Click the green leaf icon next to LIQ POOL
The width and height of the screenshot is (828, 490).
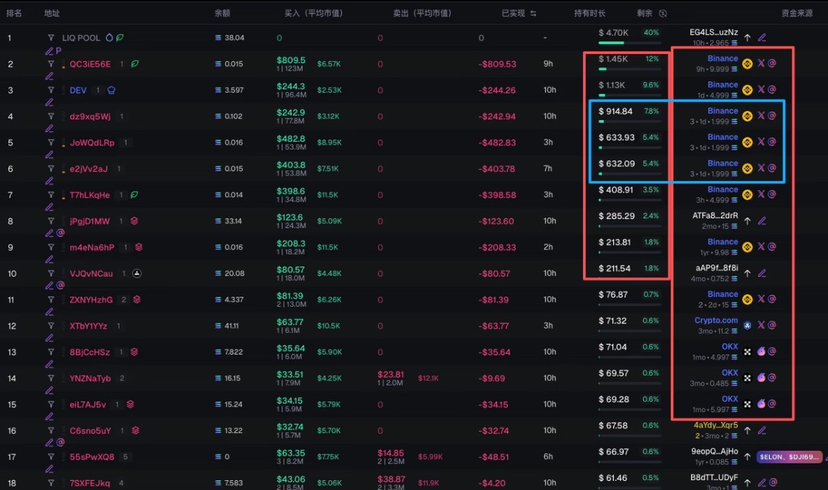[x=120, y=37]
